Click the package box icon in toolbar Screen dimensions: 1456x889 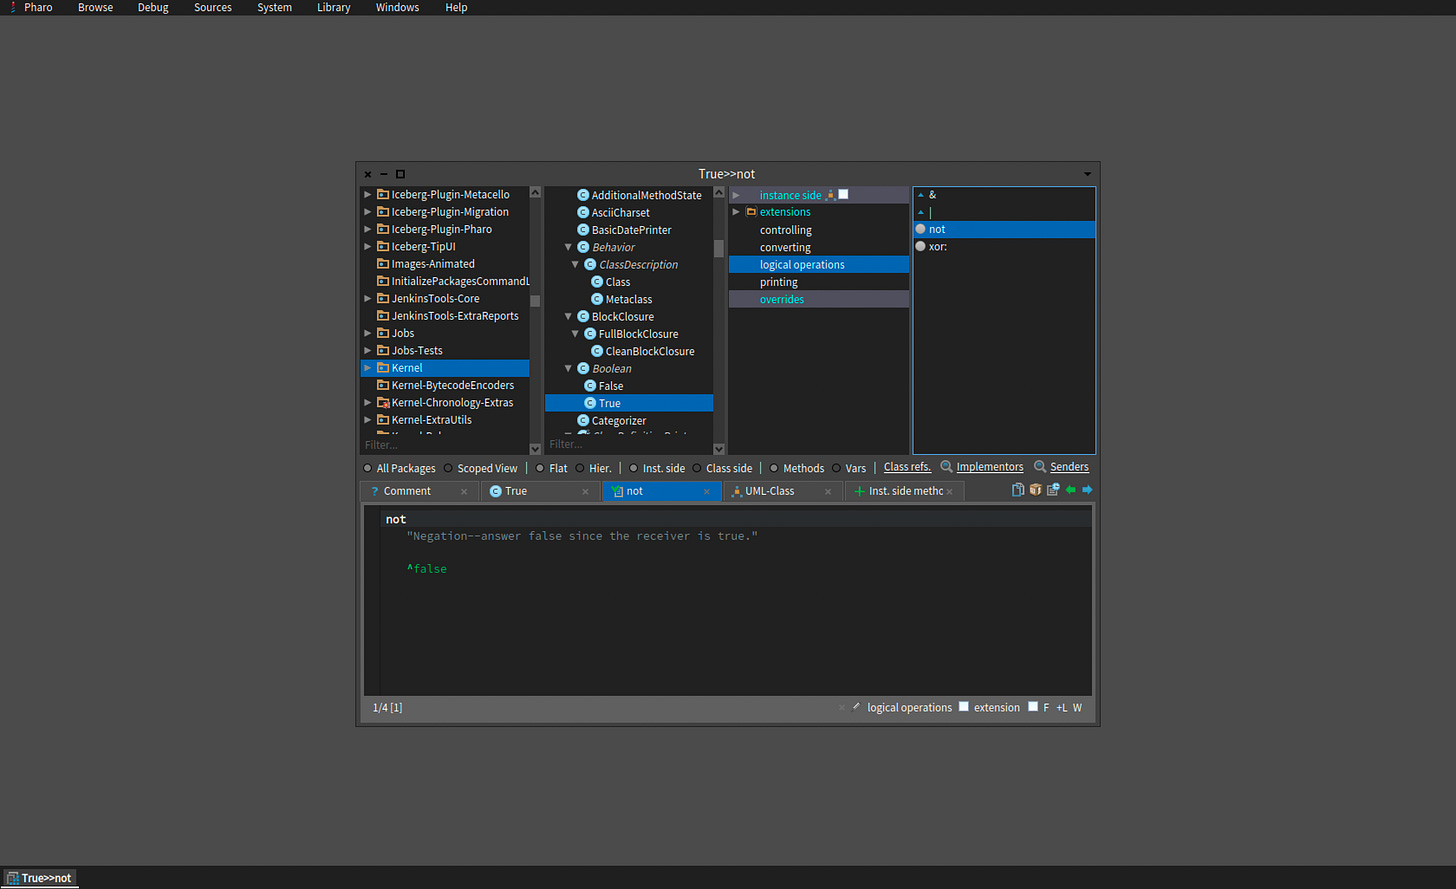tap(1035, 490)
